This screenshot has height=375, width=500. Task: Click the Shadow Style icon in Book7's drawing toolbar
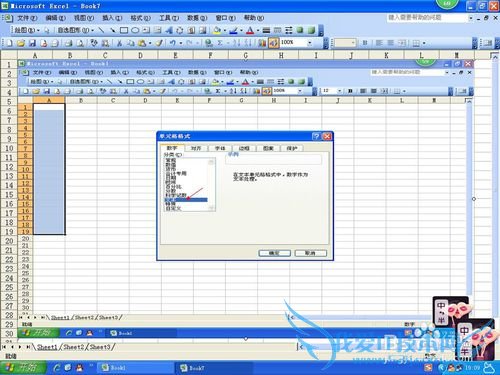(300, 30)
